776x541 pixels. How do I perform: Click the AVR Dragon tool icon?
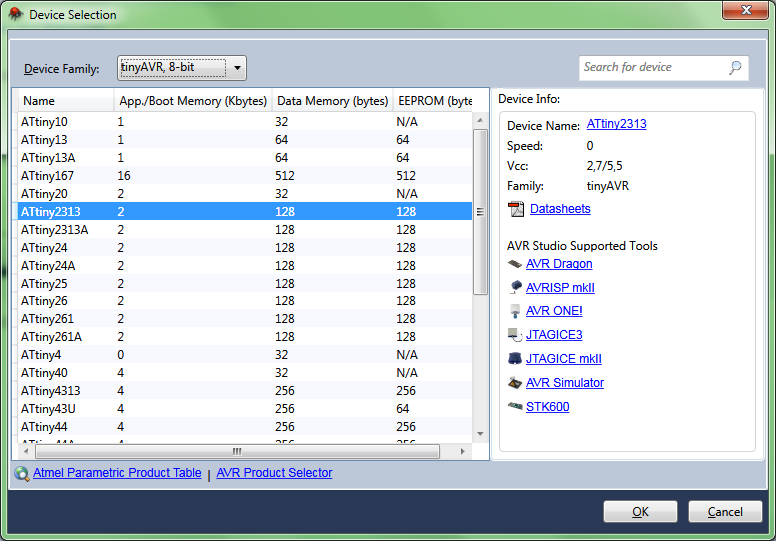(515, 264)
